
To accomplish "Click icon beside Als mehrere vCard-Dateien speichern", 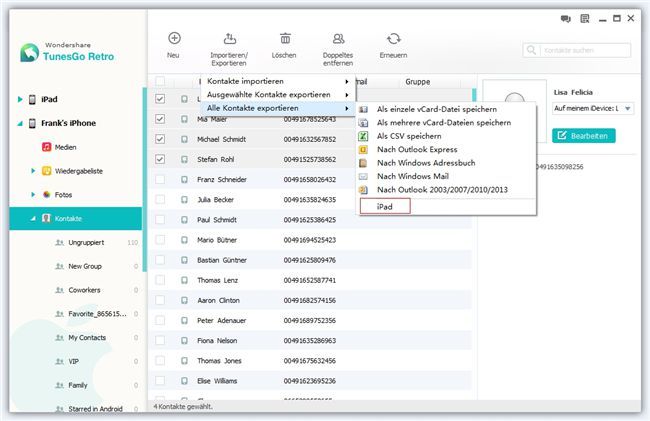I will click(363, 123).
